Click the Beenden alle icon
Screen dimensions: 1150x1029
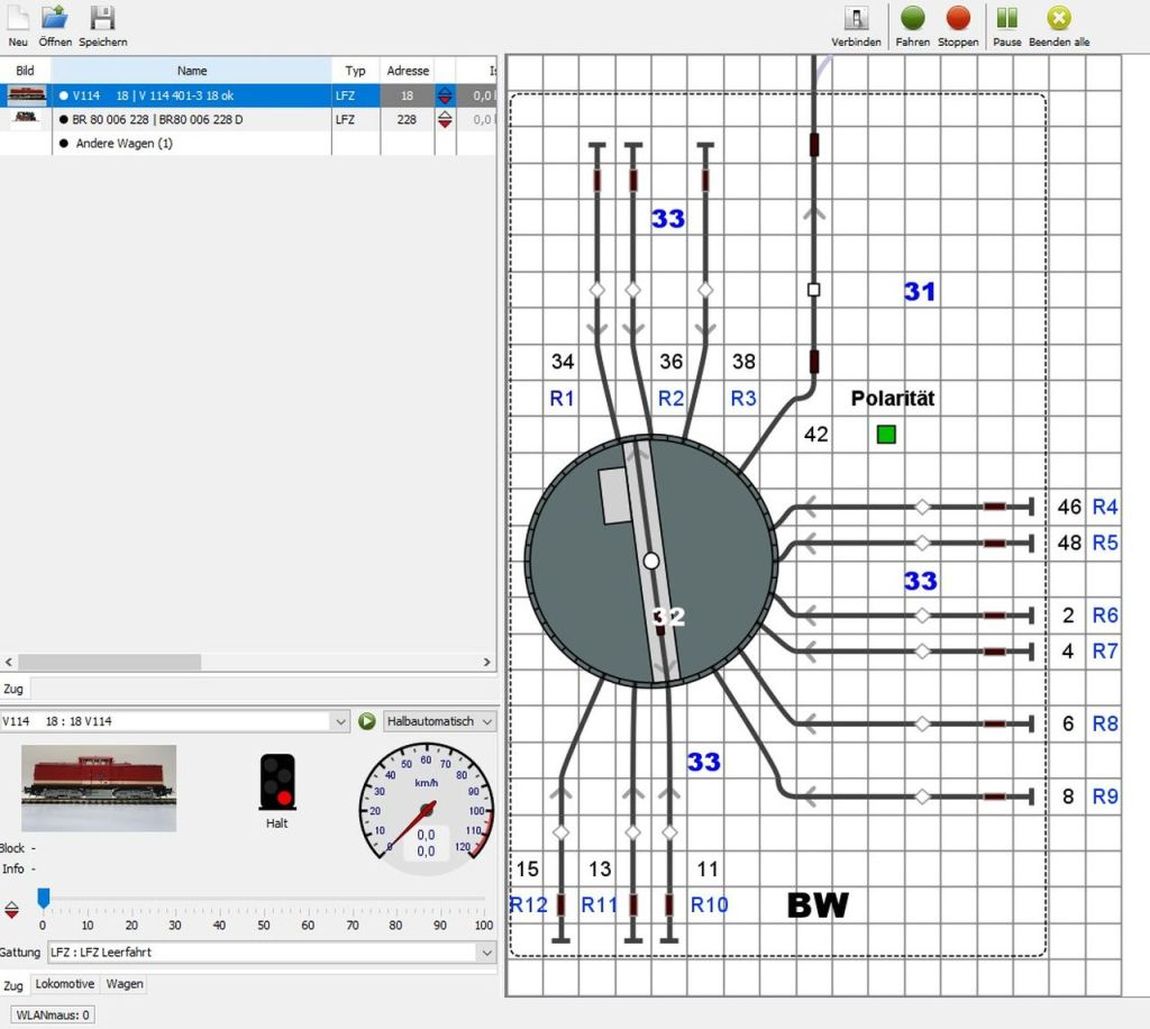pos(1059,18)
